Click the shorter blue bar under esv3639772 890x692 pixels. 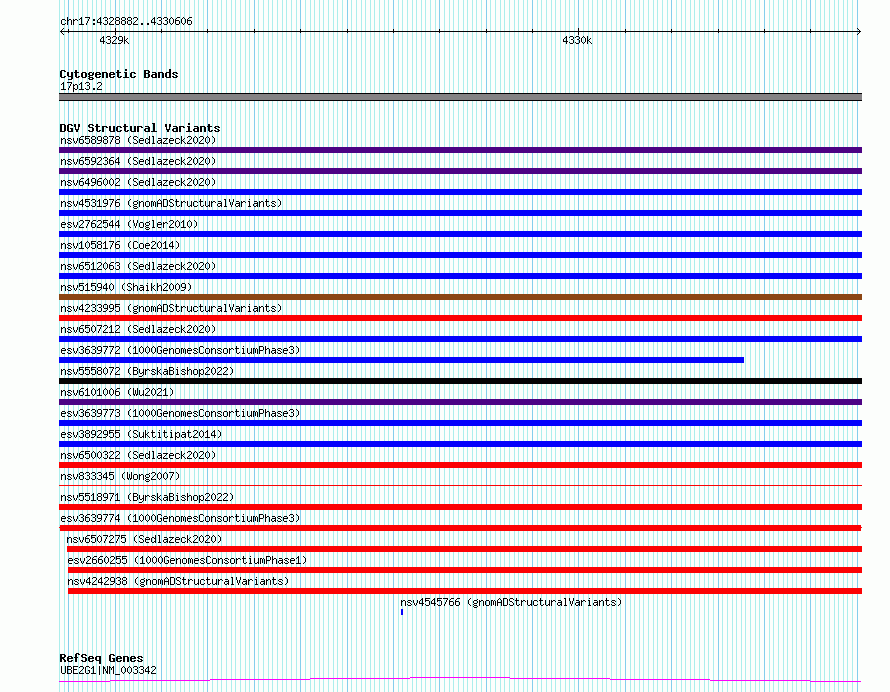click(401, 360)
